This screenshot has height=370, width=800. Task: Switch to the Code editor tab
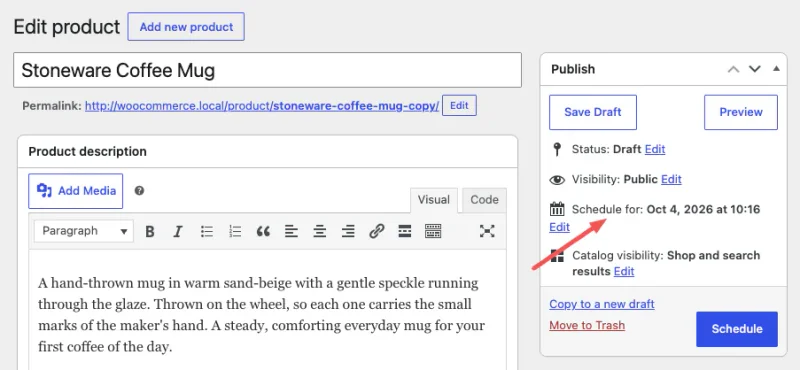click(484, 200)
